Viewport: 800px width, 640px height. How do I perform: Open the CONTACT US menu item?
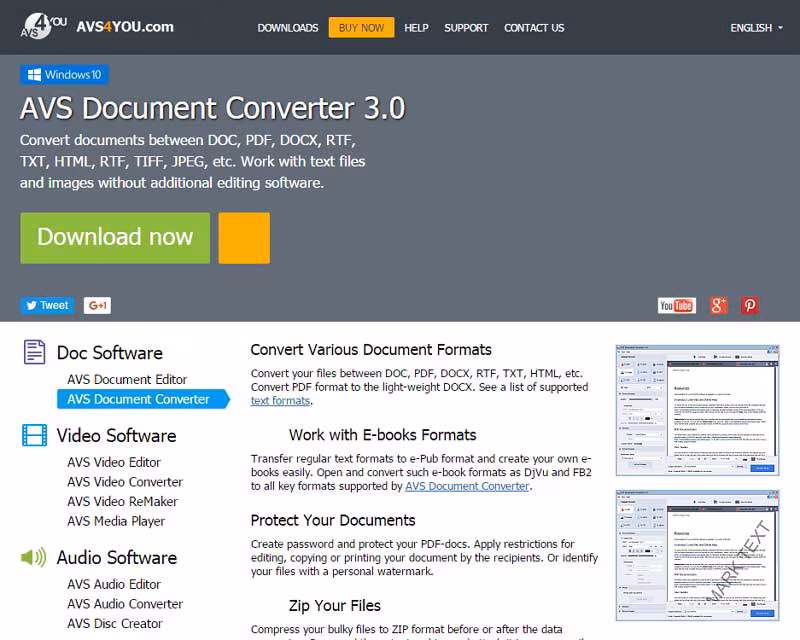pyautogui.click(x=534, y=28)
